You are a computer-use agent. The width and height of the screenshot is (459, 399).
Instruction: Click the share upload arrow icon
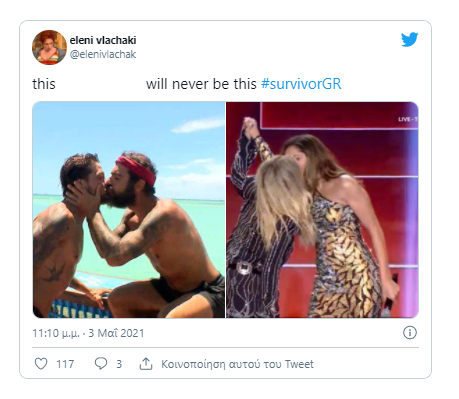[x=146, y=364]
